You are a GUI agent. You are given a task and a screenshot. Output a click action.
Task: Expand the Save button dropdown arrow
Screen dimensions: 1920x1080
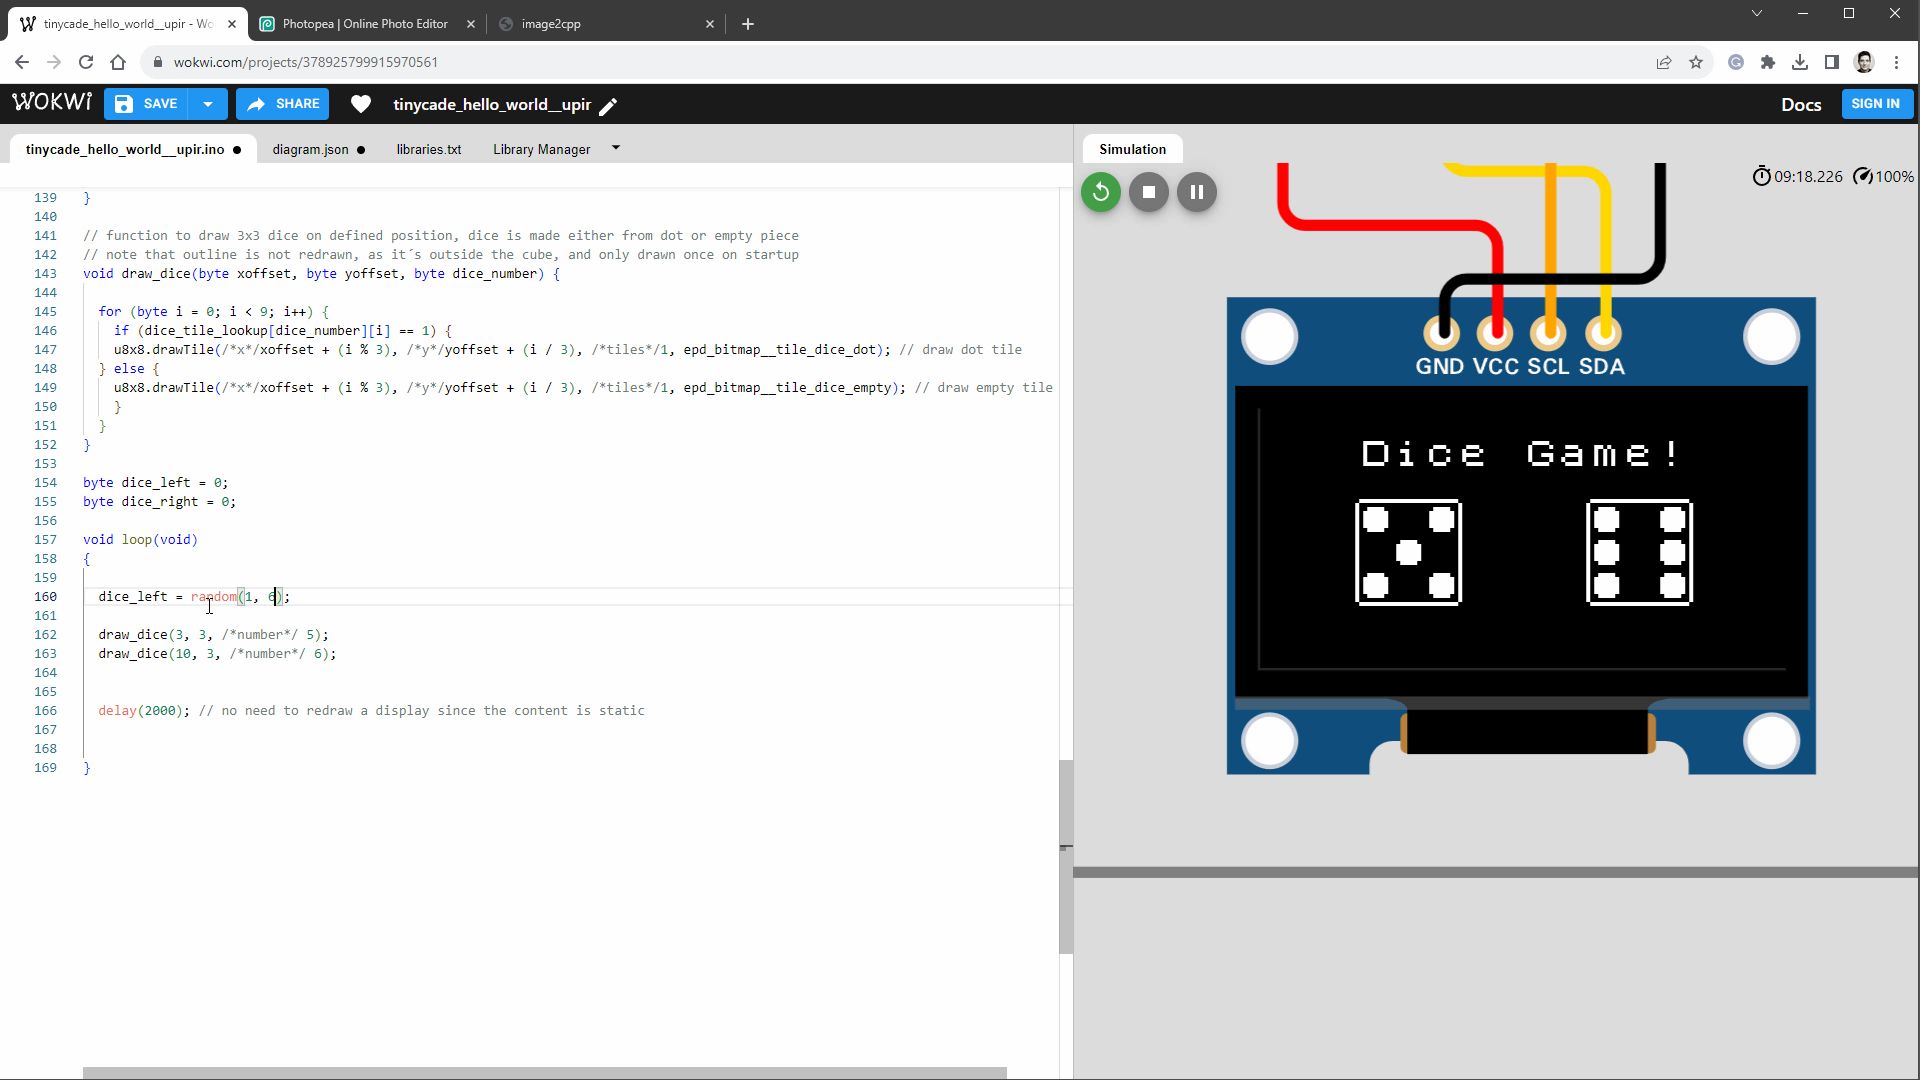[208, 103]
